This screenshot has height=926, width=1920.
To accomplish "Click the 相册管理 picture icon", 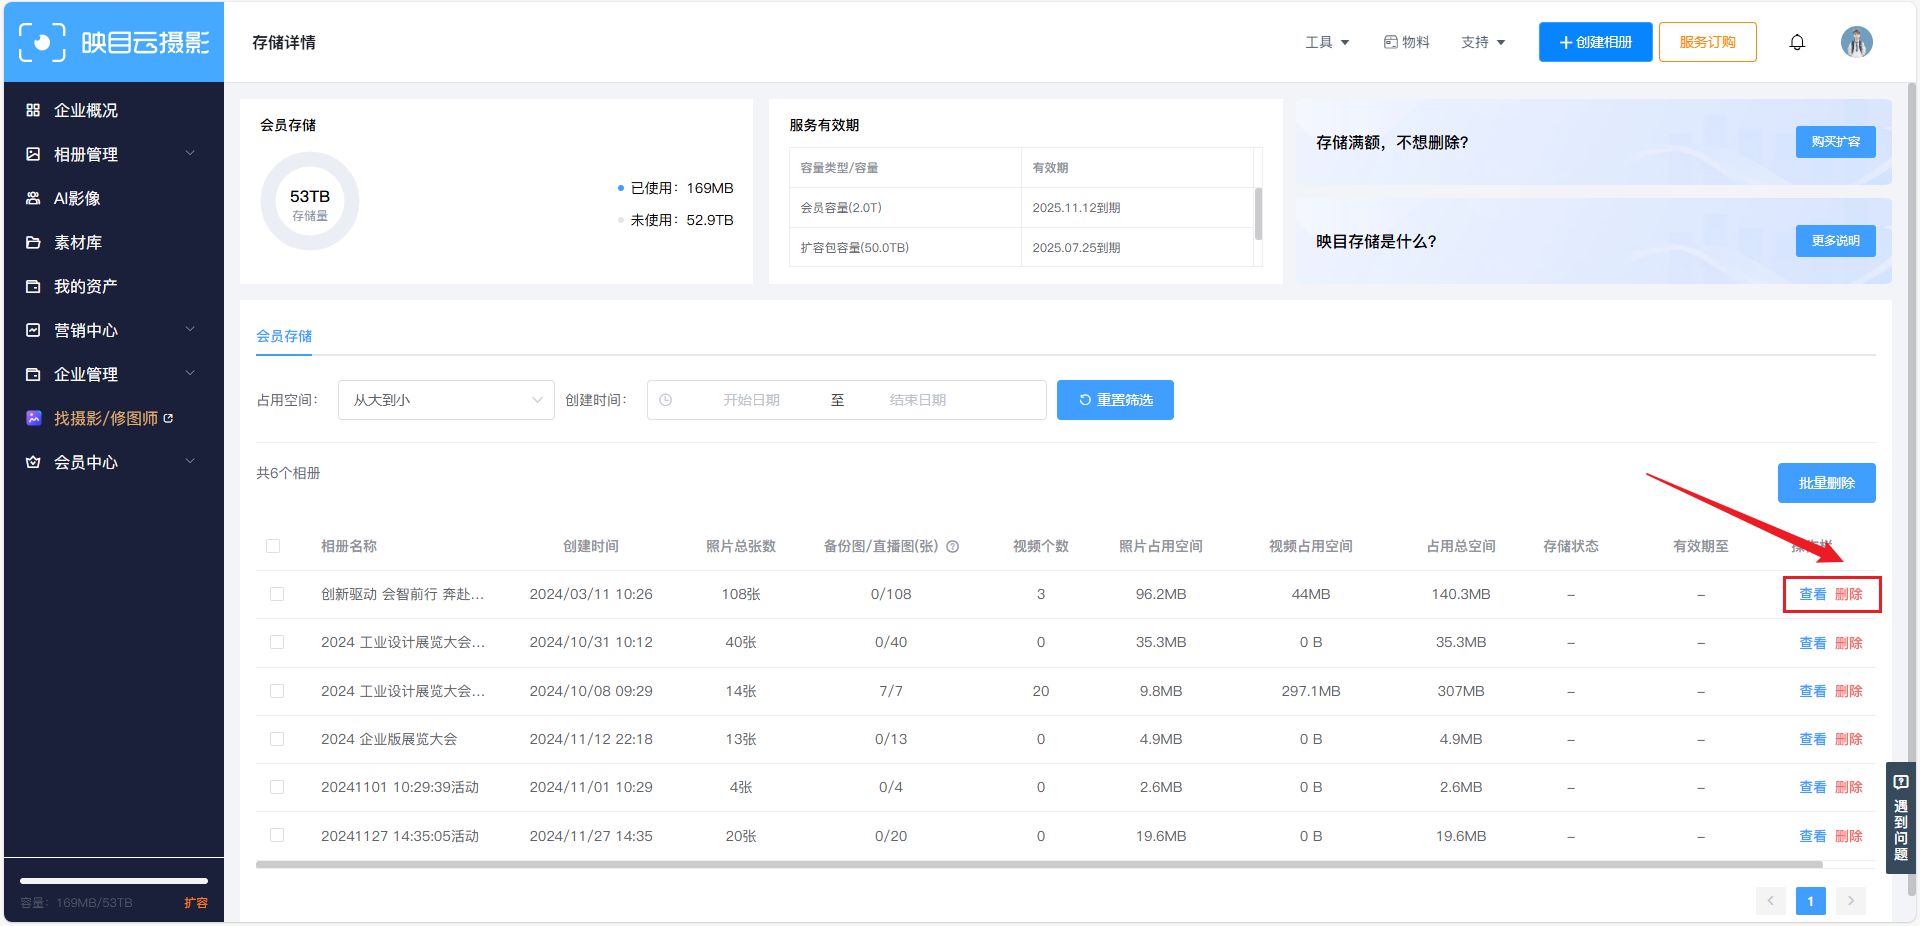I will [x=33, y=154].
